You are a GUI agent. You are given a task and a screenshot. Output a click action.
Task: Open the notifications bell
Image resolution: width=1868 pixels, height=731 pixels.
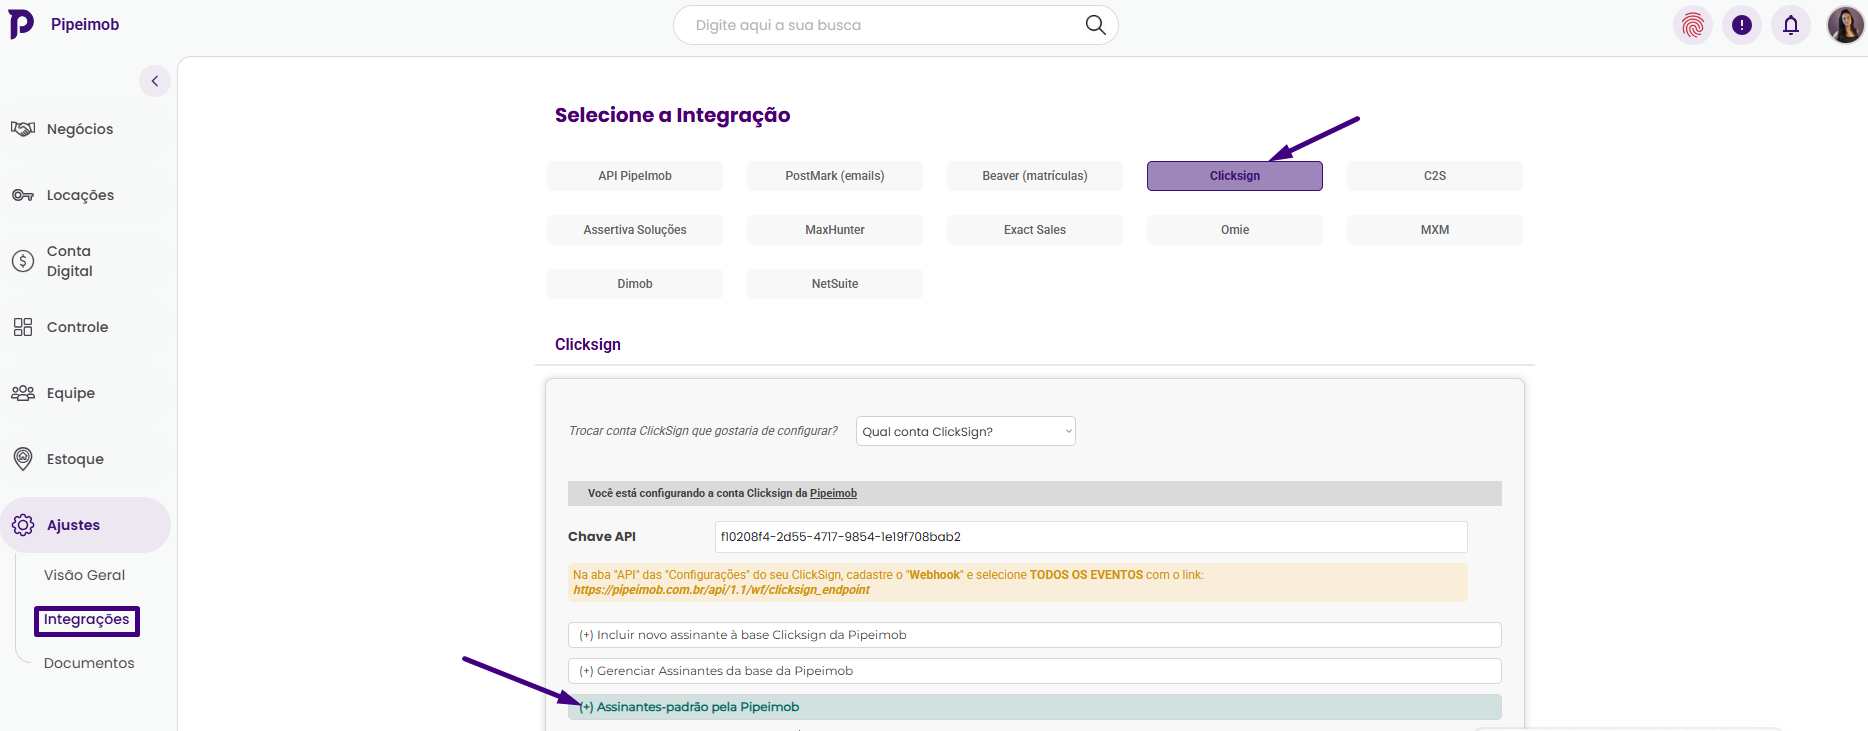tap(1791, 25)
